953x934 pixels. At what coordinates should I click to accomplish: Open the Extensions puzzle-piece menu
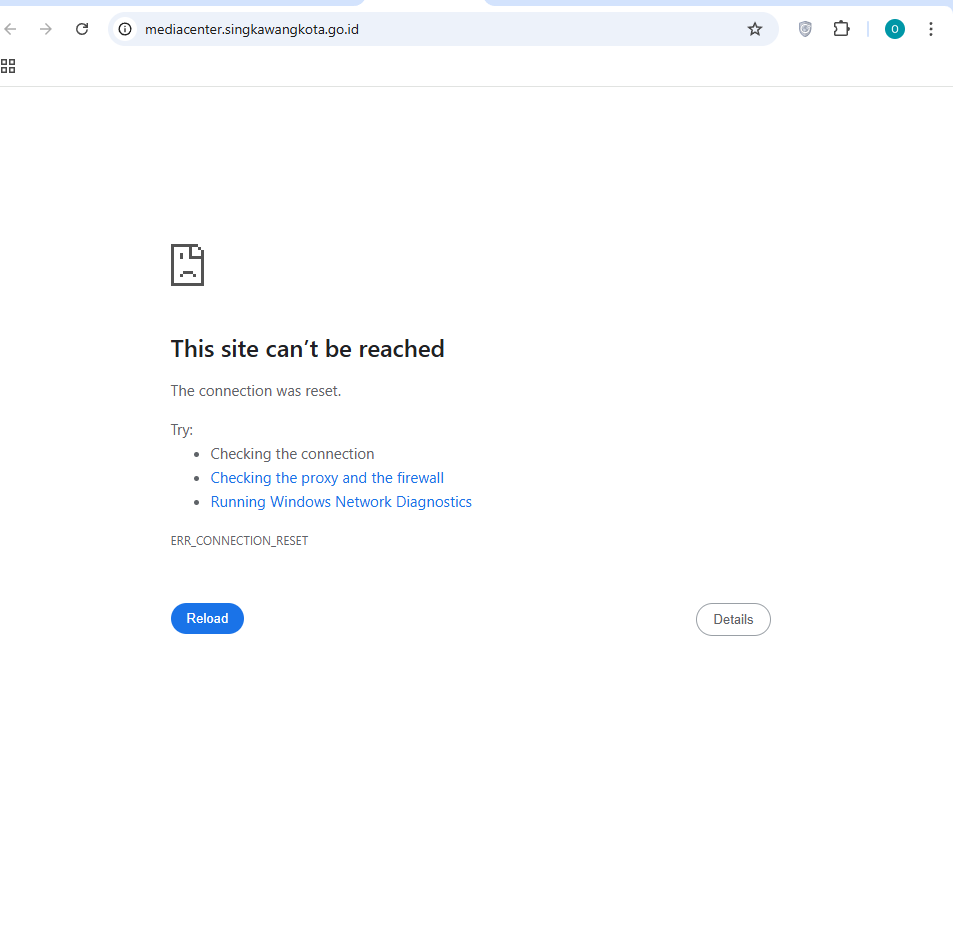(x=841, y=29)
